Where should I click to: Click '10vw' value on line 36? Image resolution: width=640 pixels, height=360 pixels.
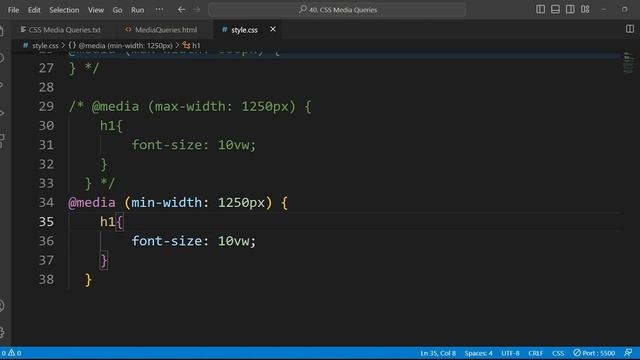point(233,241)
